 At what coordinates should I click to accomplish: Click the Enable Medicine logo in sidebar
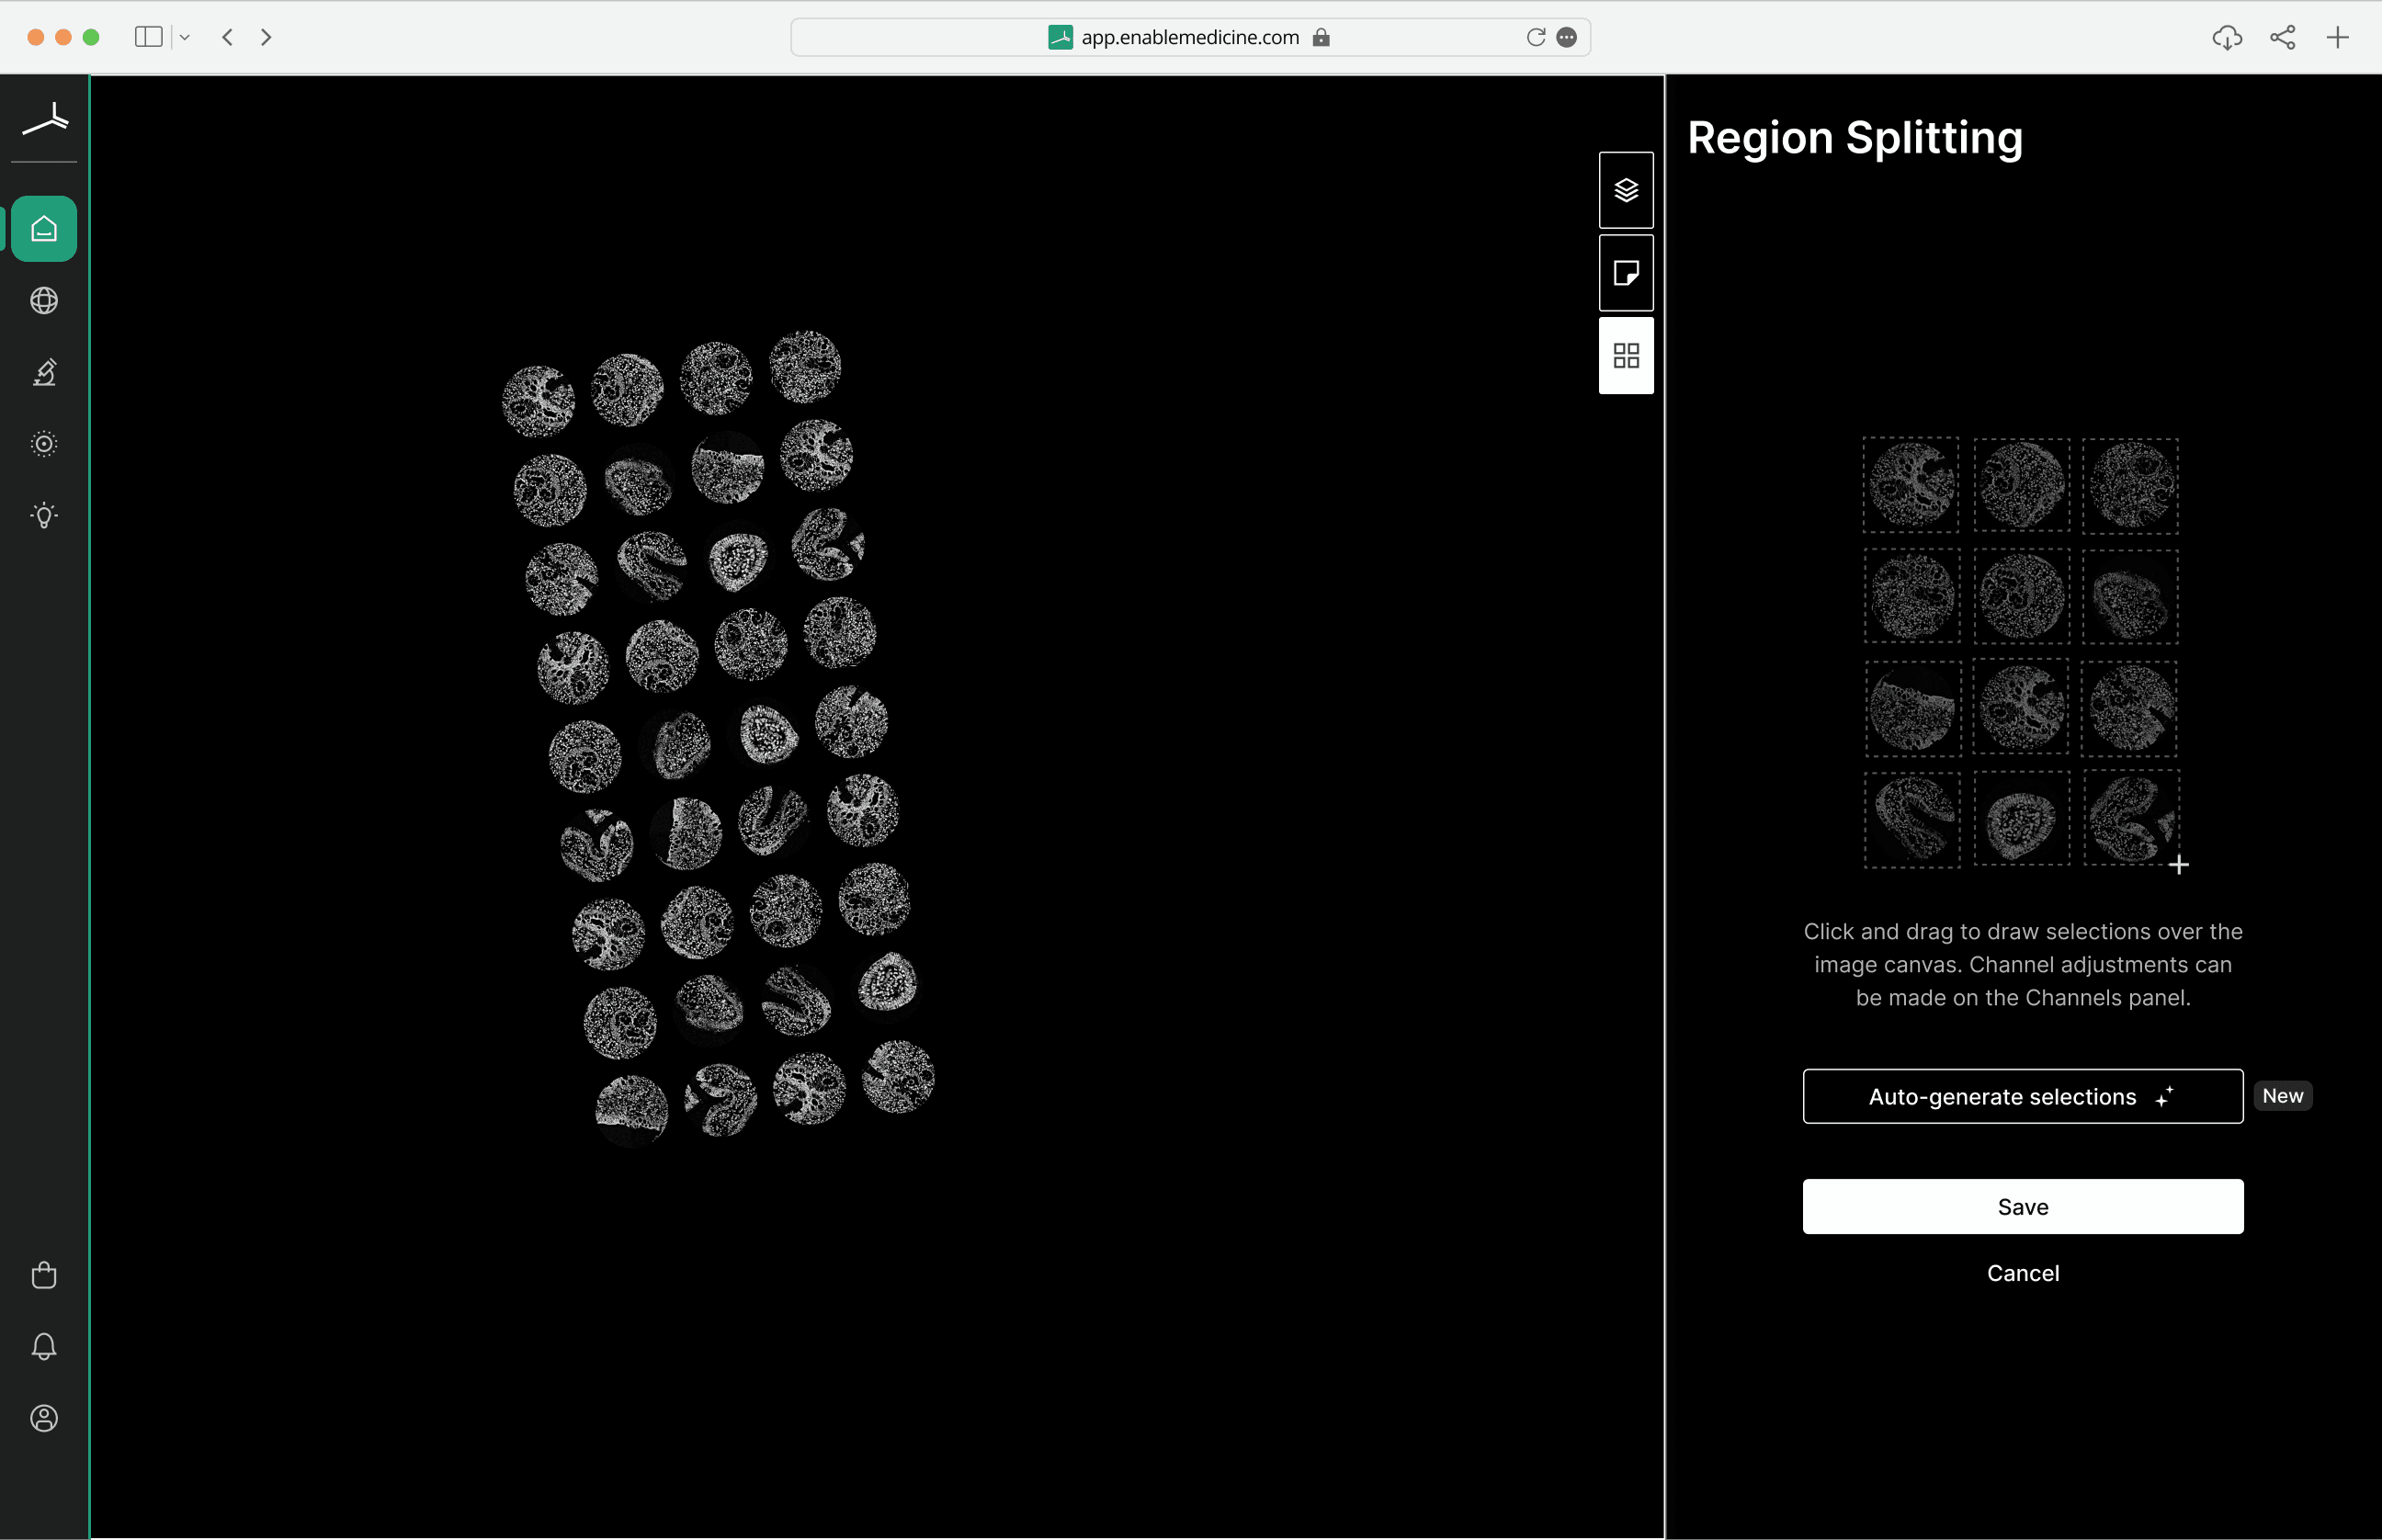(45, 119)
